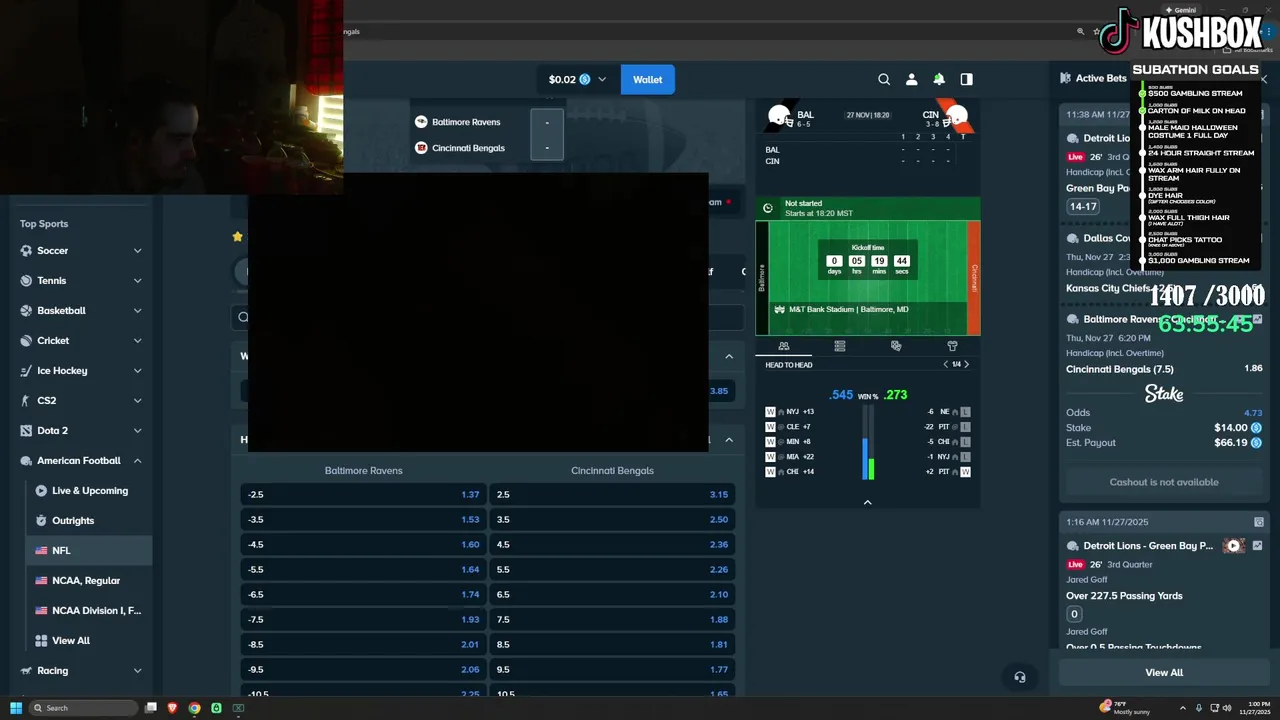Open the user profile icon

coord(911,79)
